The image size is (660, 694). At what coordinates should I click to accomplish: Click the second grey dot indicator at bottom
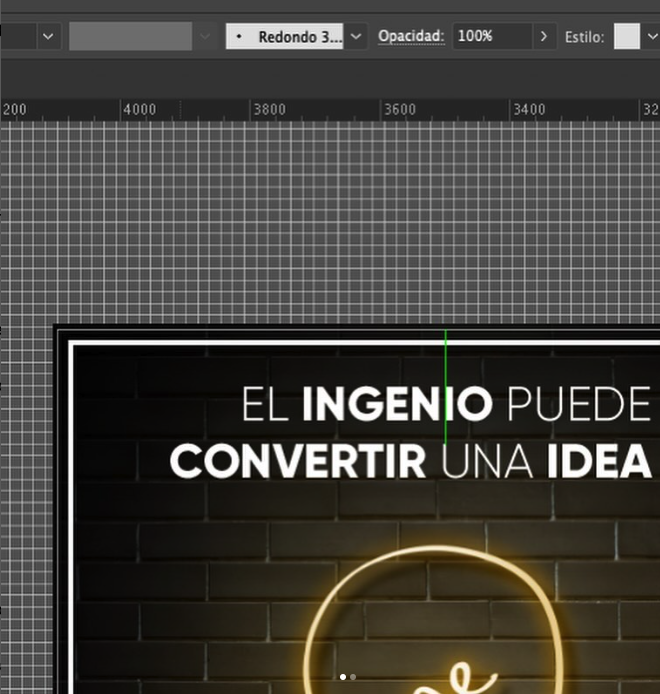coord(353,677)
